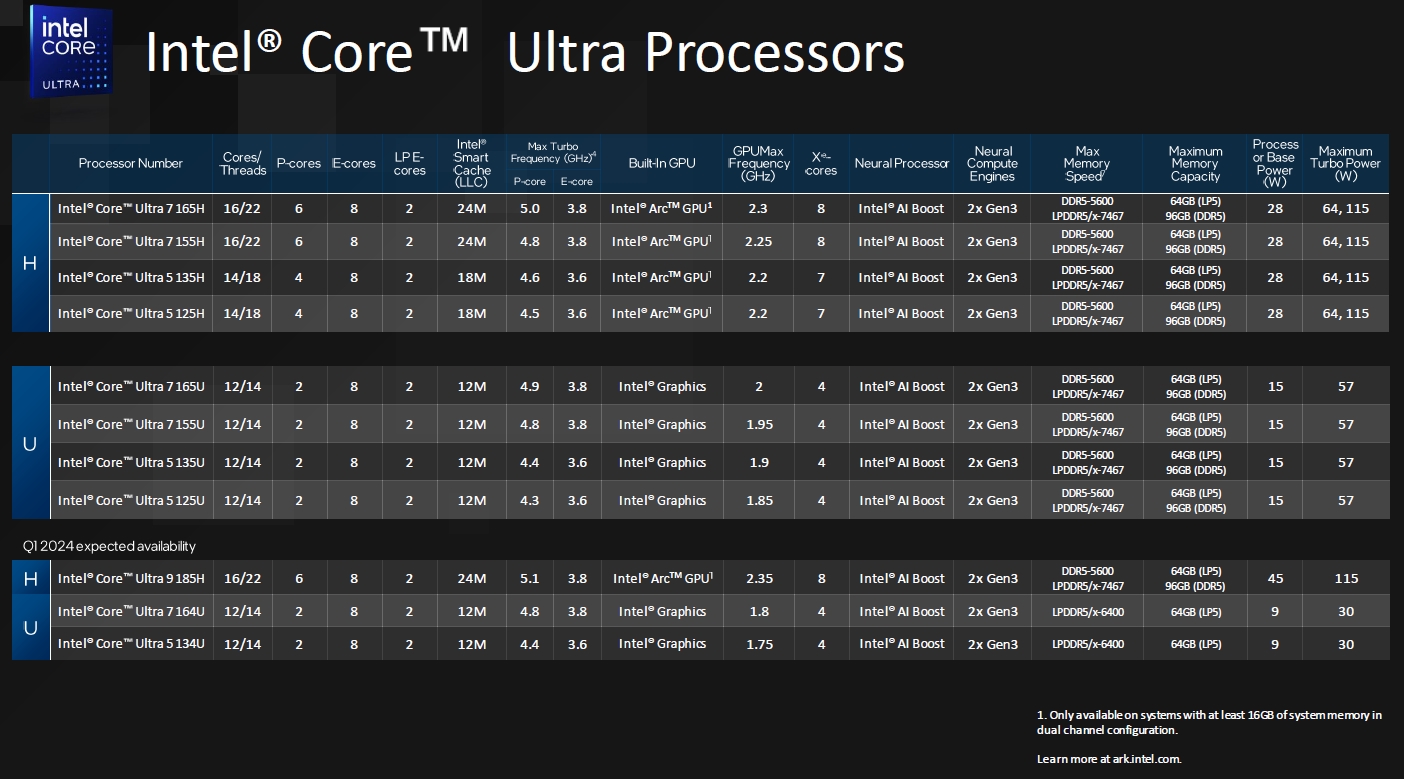
Task: Click the LPDDR5/x-6400 memory speed cell
Action: point(1086,611)
